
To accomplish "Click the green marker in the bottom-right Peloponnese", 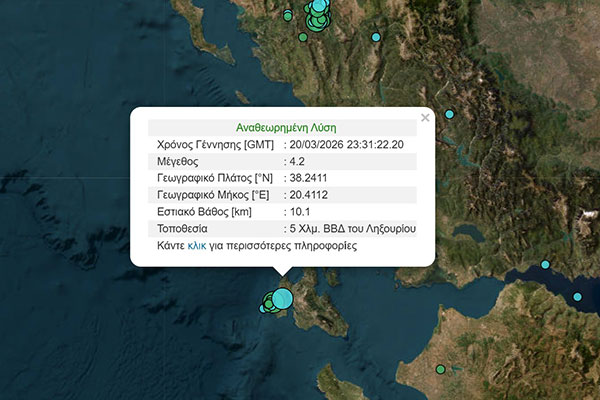I will point(439,370).
